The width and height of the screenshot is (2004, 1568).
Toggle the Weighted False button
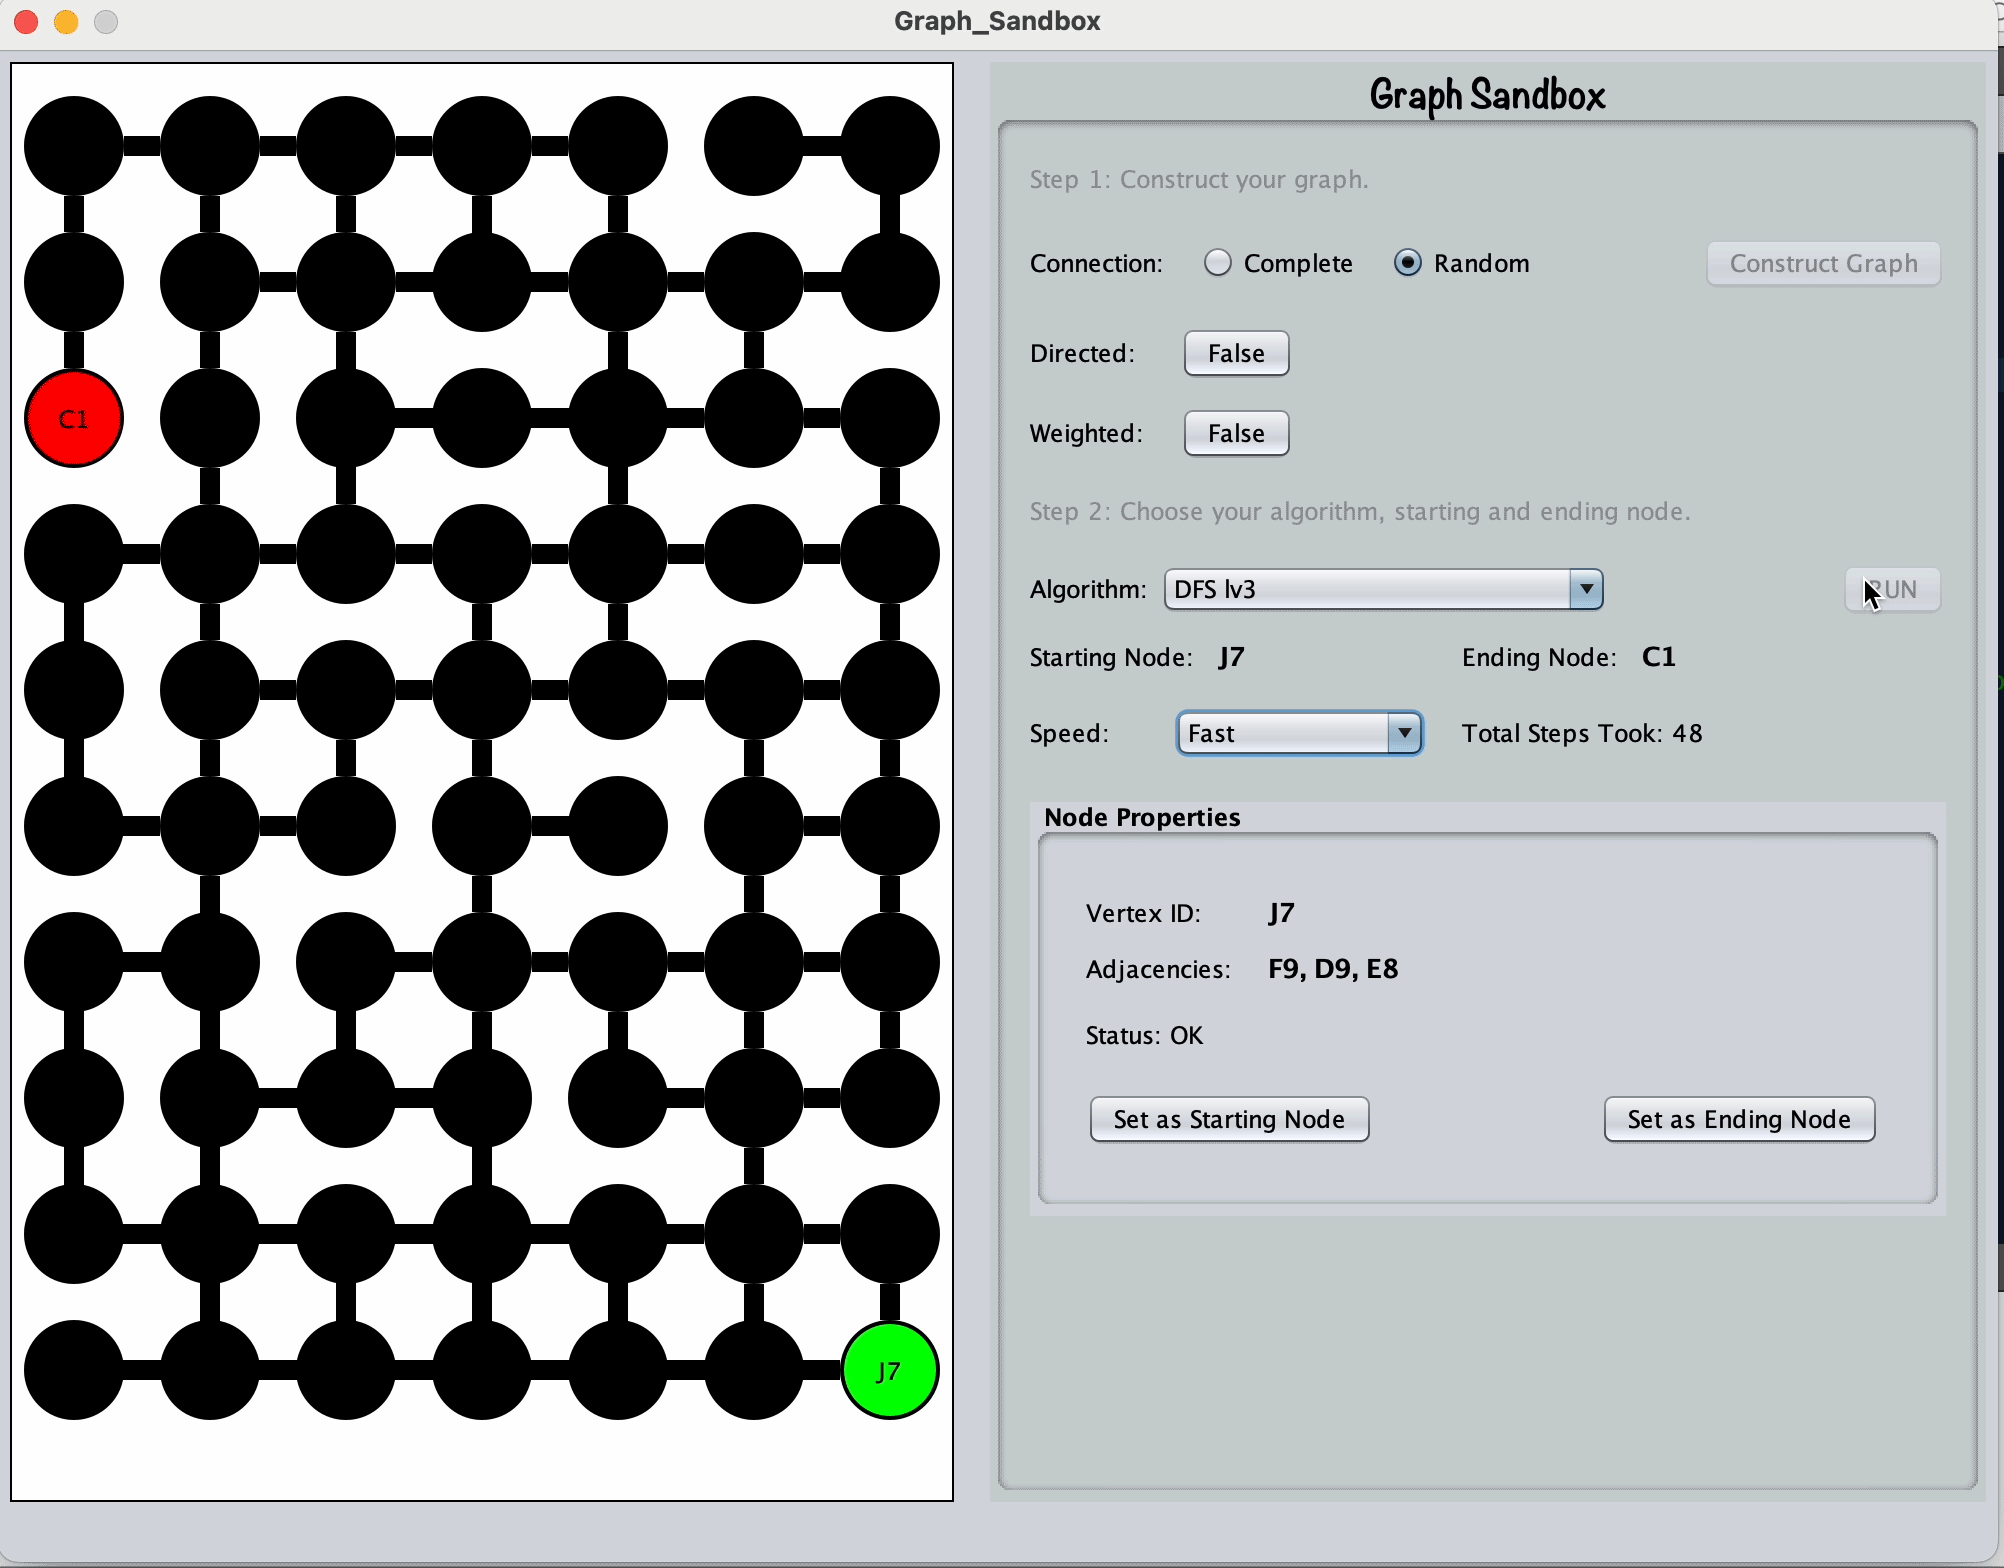[1236, 433]
